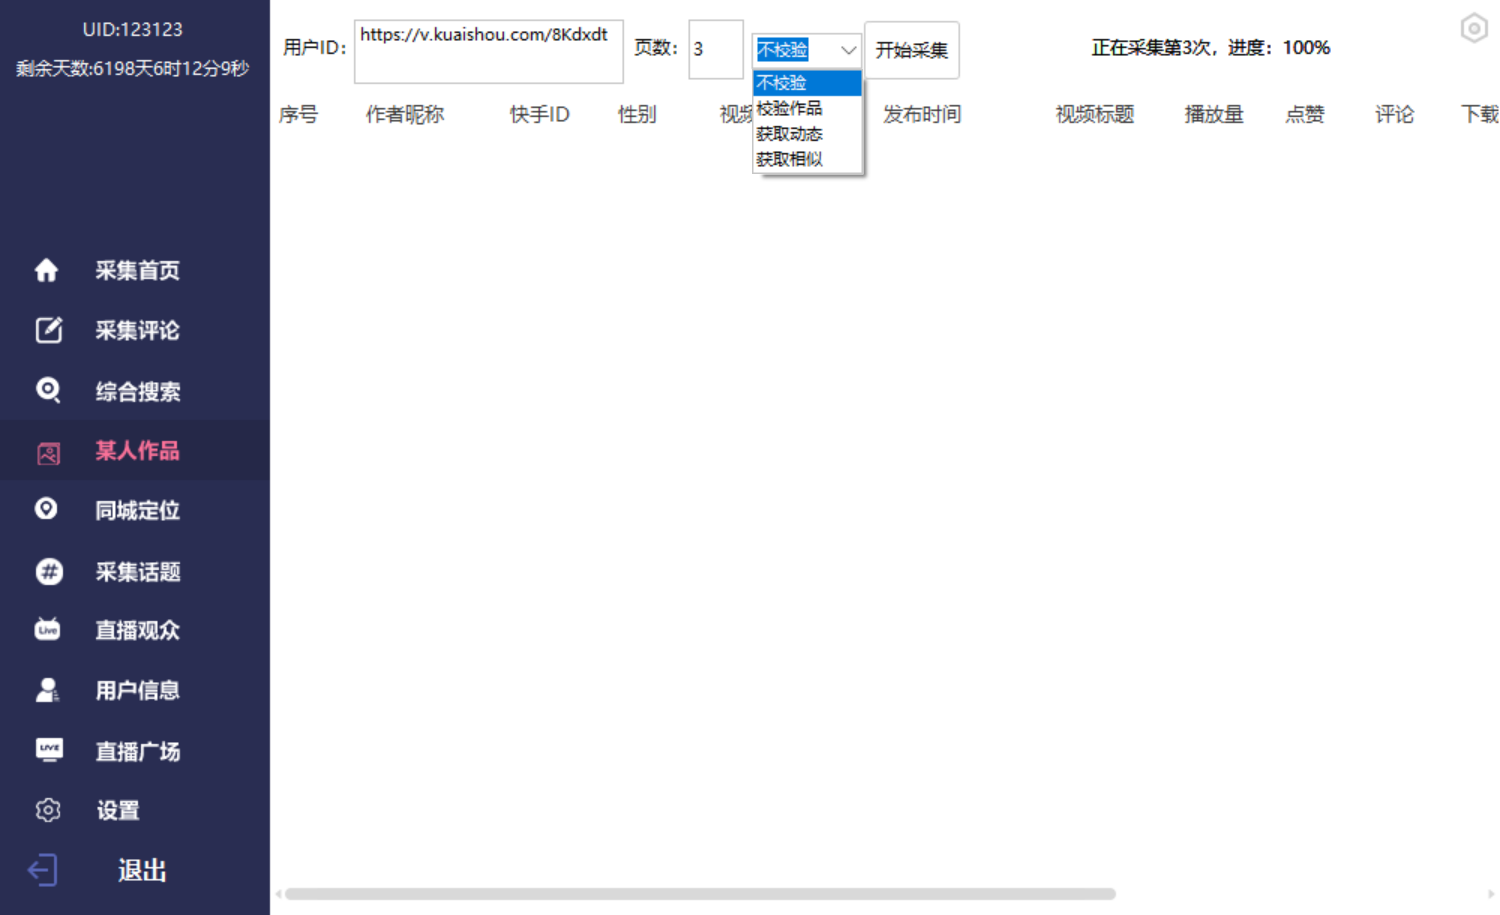
Task: Click the 直播观众 Live TV icon
Action: click(47, 630)
